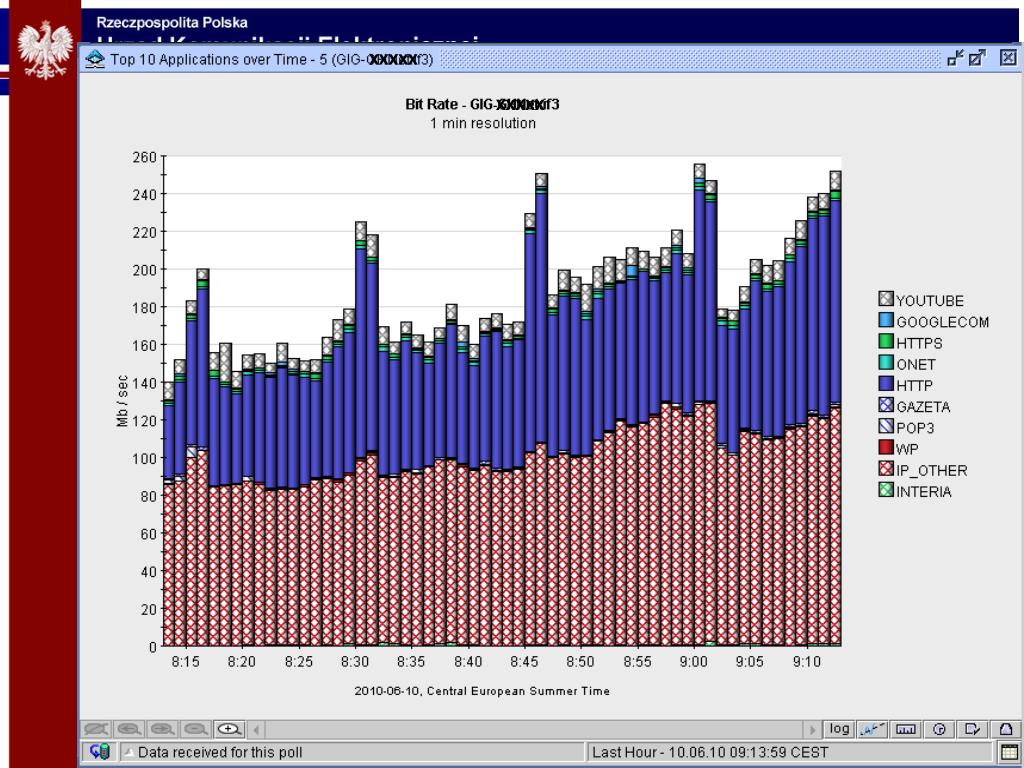Click the GAZETA legend swatch
This screenshot has width=1024, height=768.
click(x=886, y=405)
